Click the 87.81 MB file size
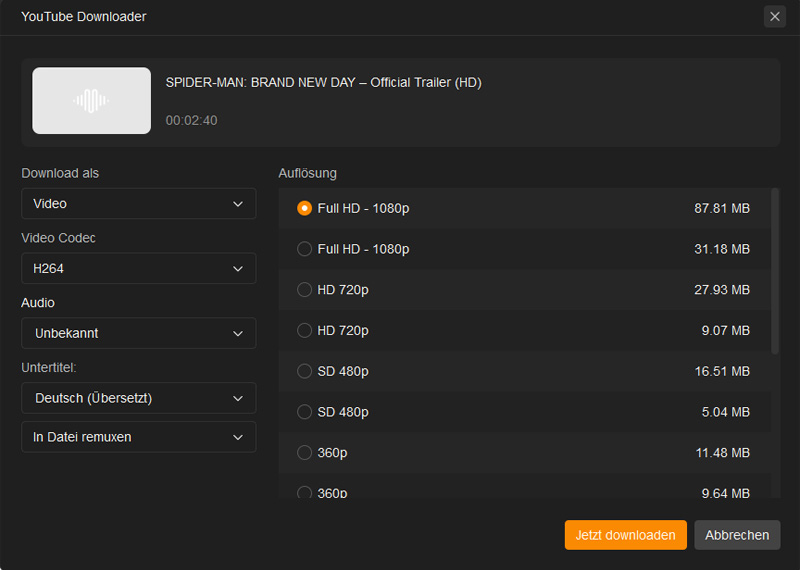This screenshot has width=800, height=570. 722,208
